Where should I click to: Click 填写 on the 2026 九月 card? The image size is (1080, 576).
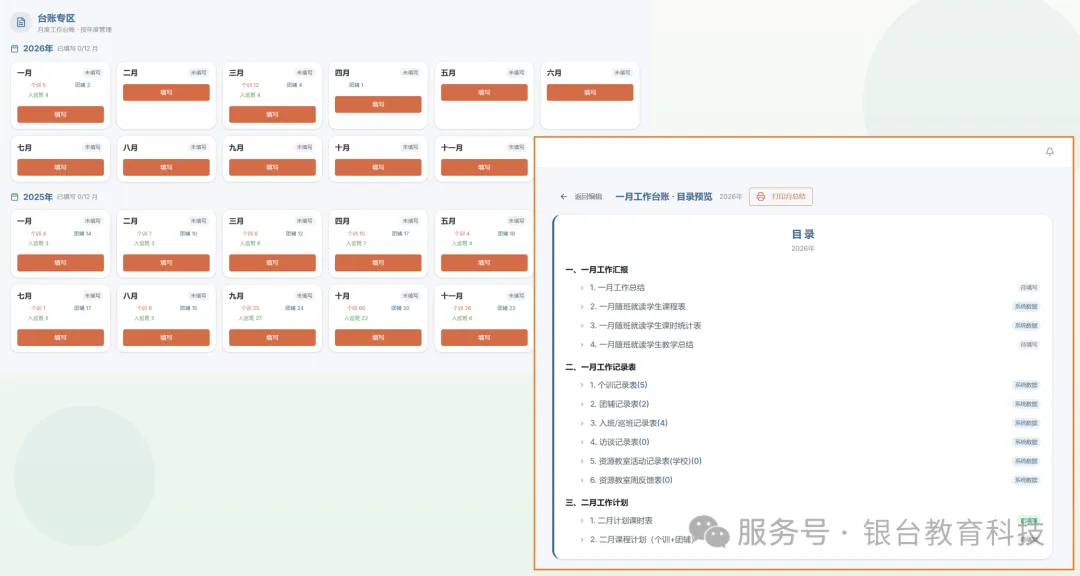[272, 167]
